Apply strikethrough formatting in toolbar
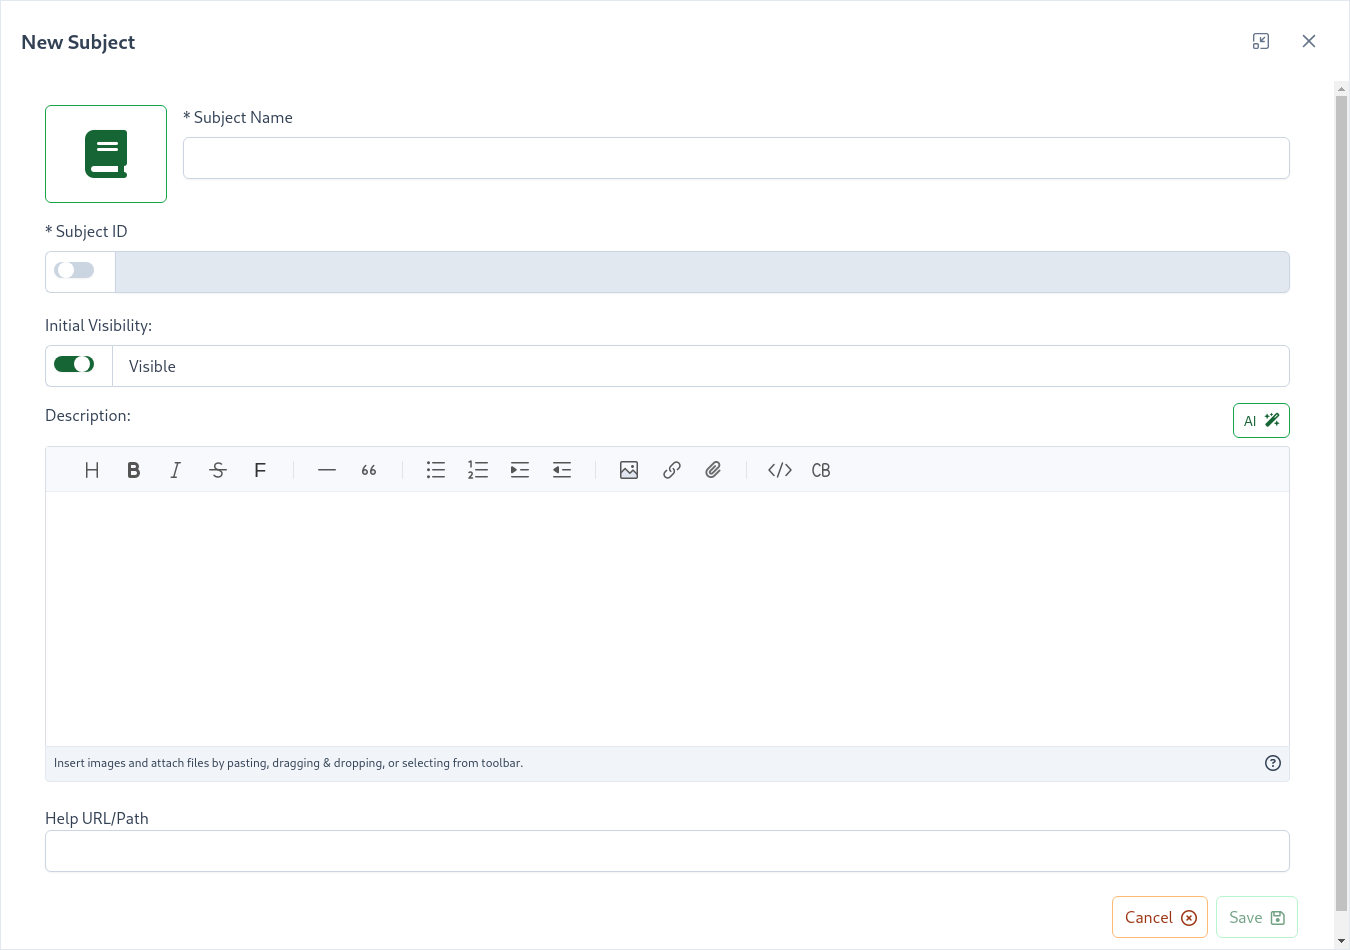1350x950 pixels. point(218,470)
